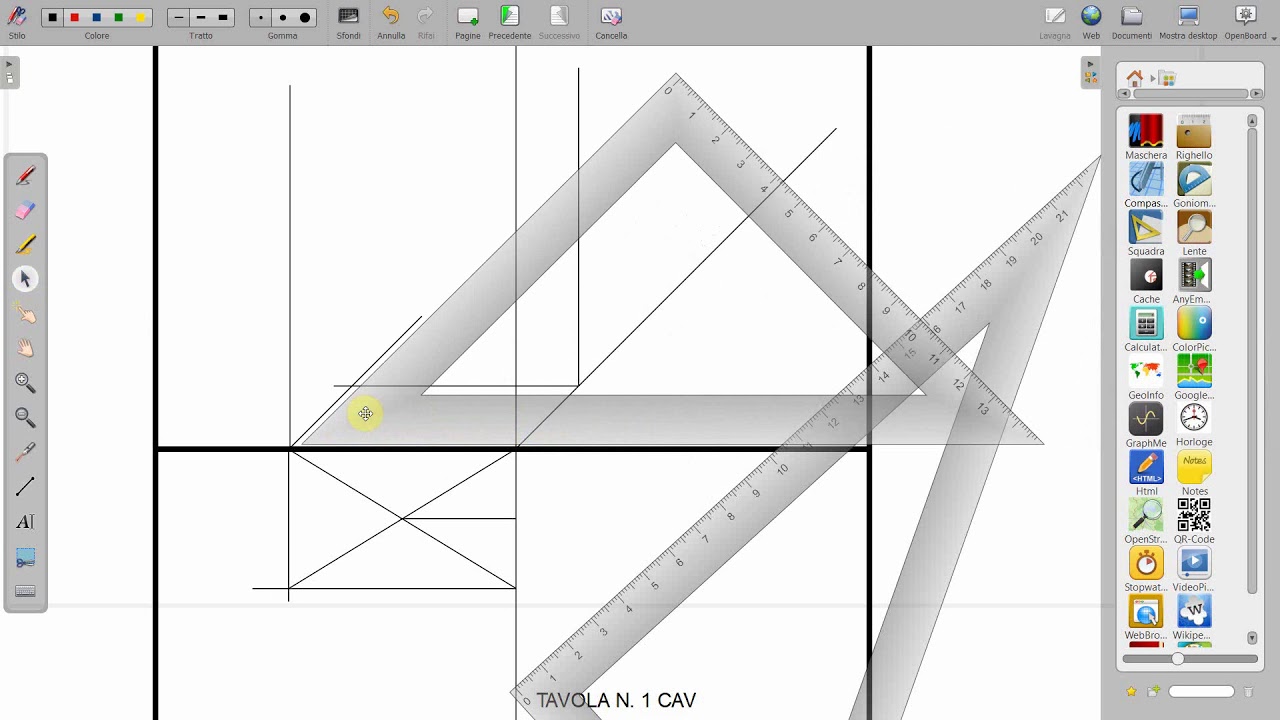Pick the black pen color
The image size is (1280, 720).
(53, 17)
